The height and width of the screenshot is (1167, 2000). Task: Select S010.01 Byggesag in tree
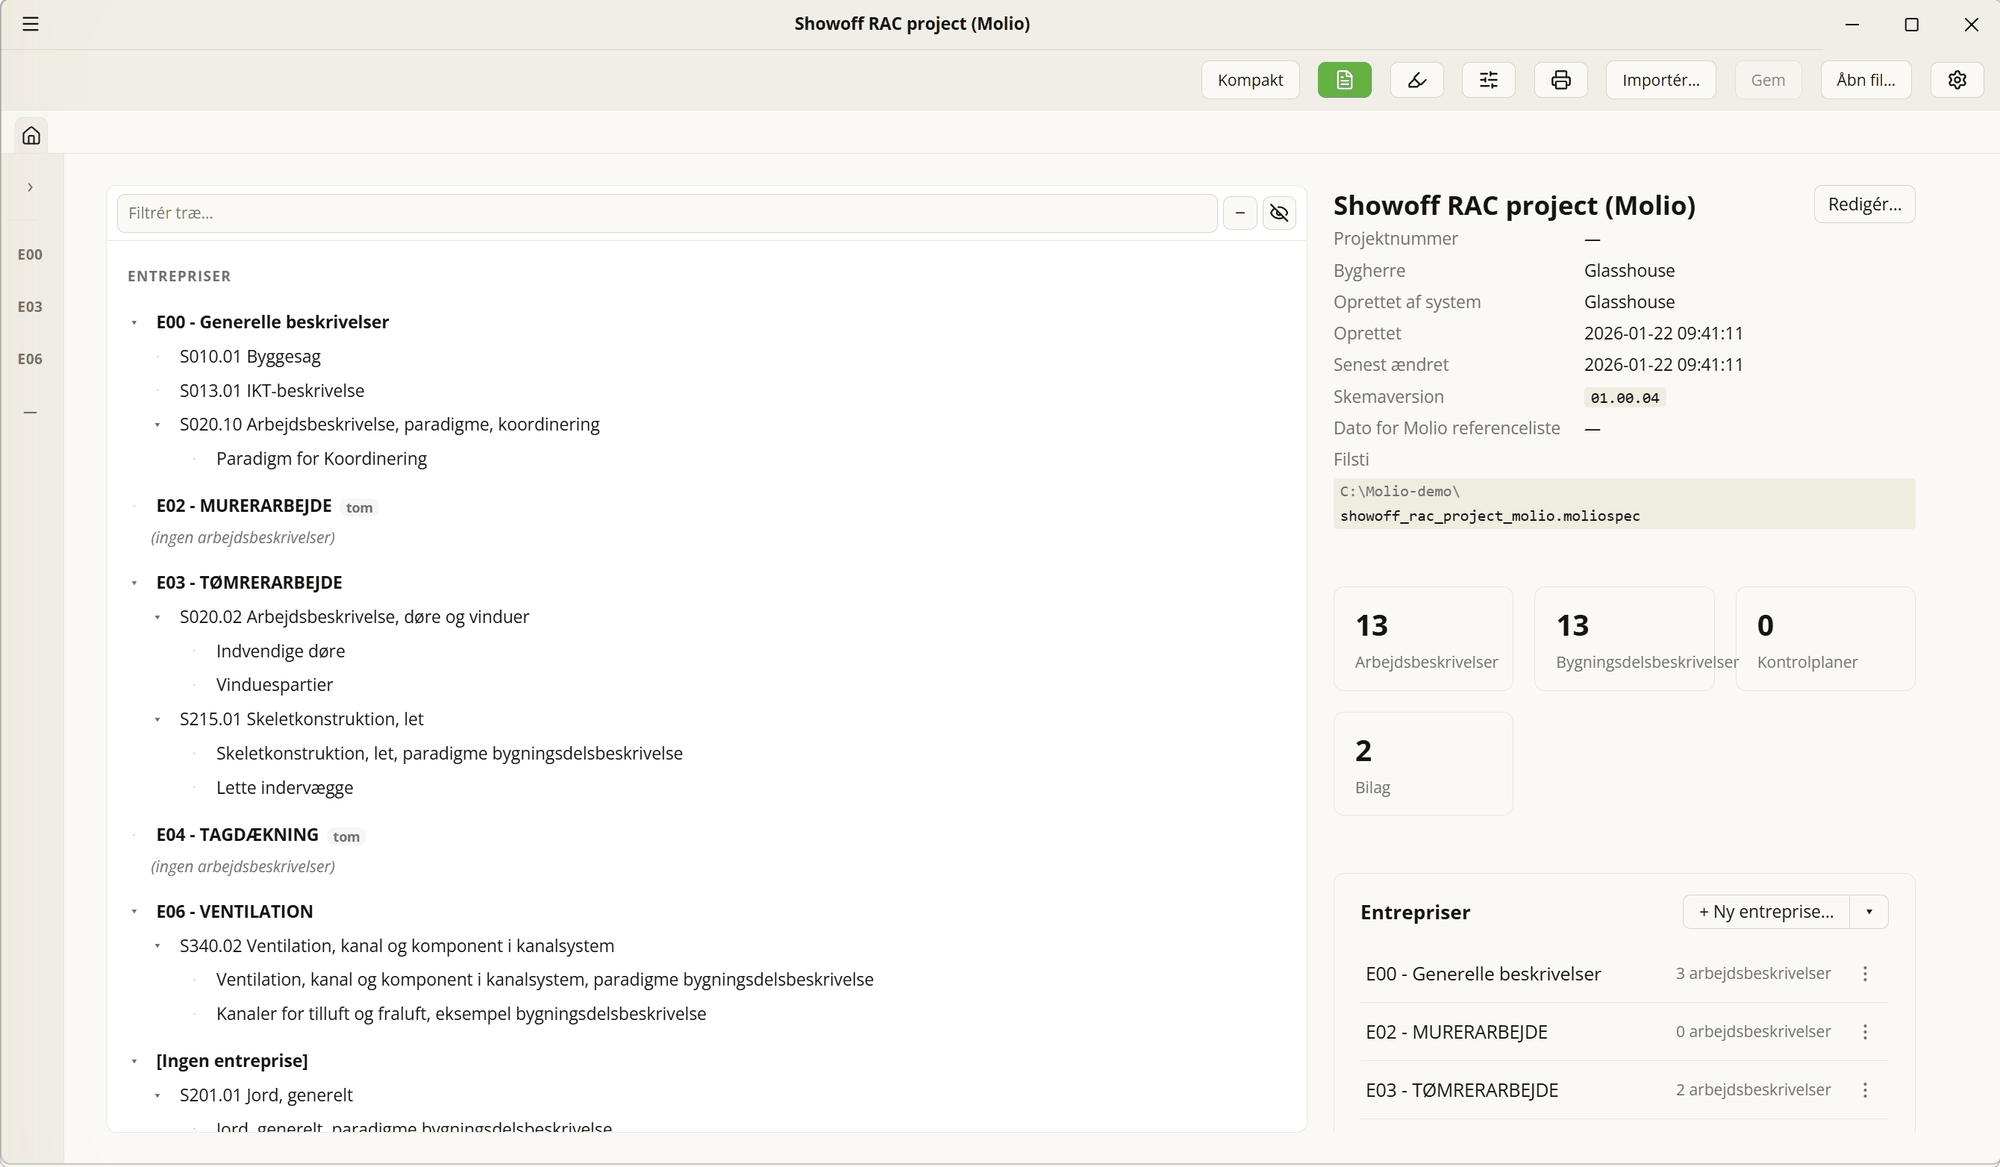point(250,357)
